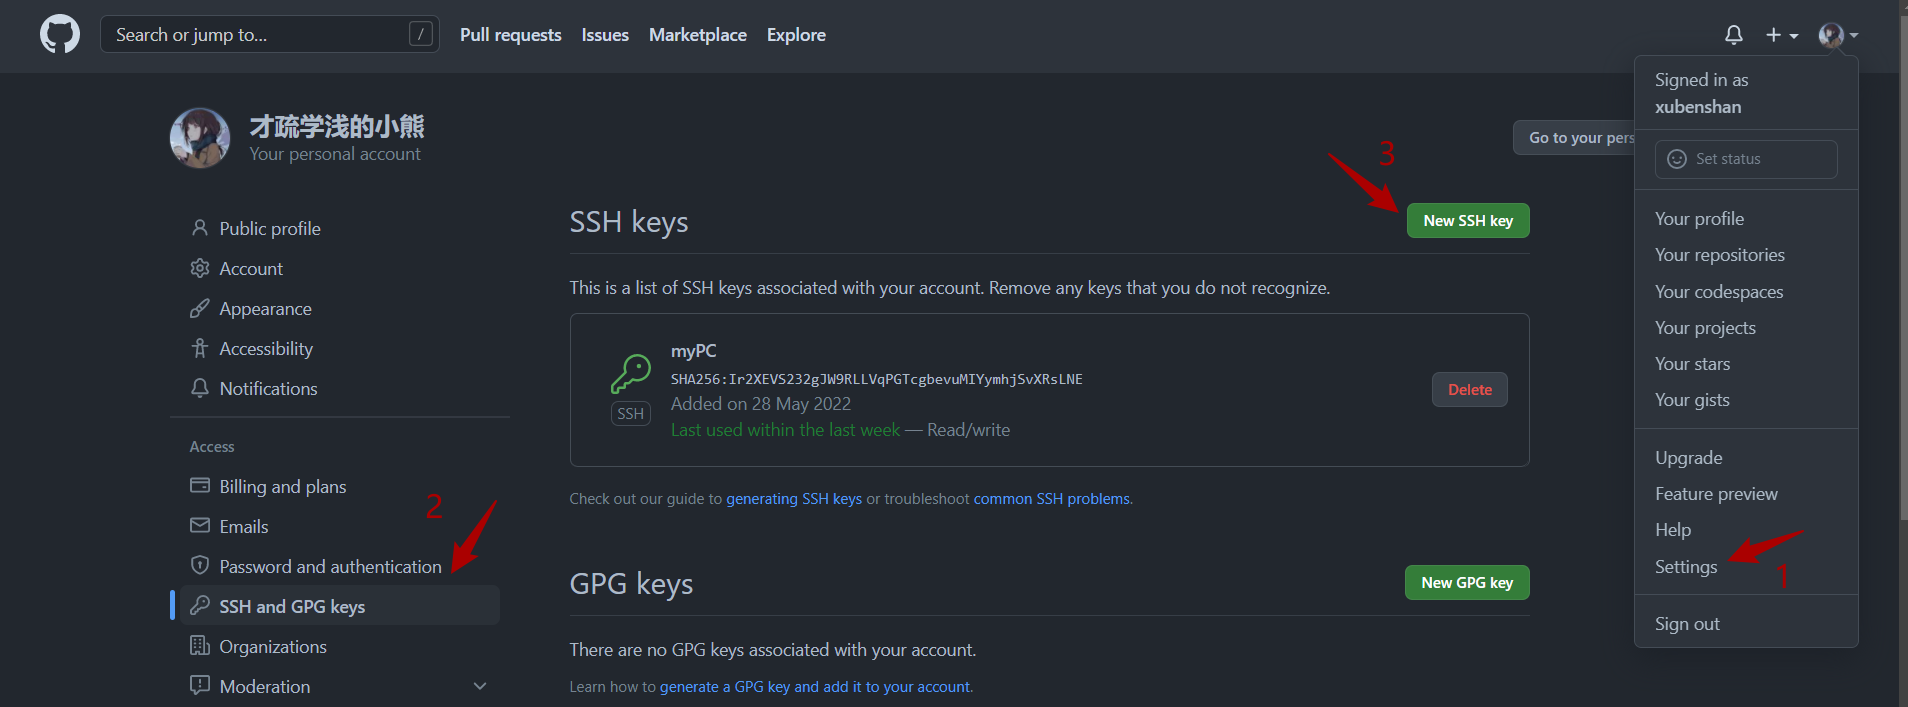Open Pull requests in top navigation
This screenshot has width=1908, height=707.
tap(511, 35)
